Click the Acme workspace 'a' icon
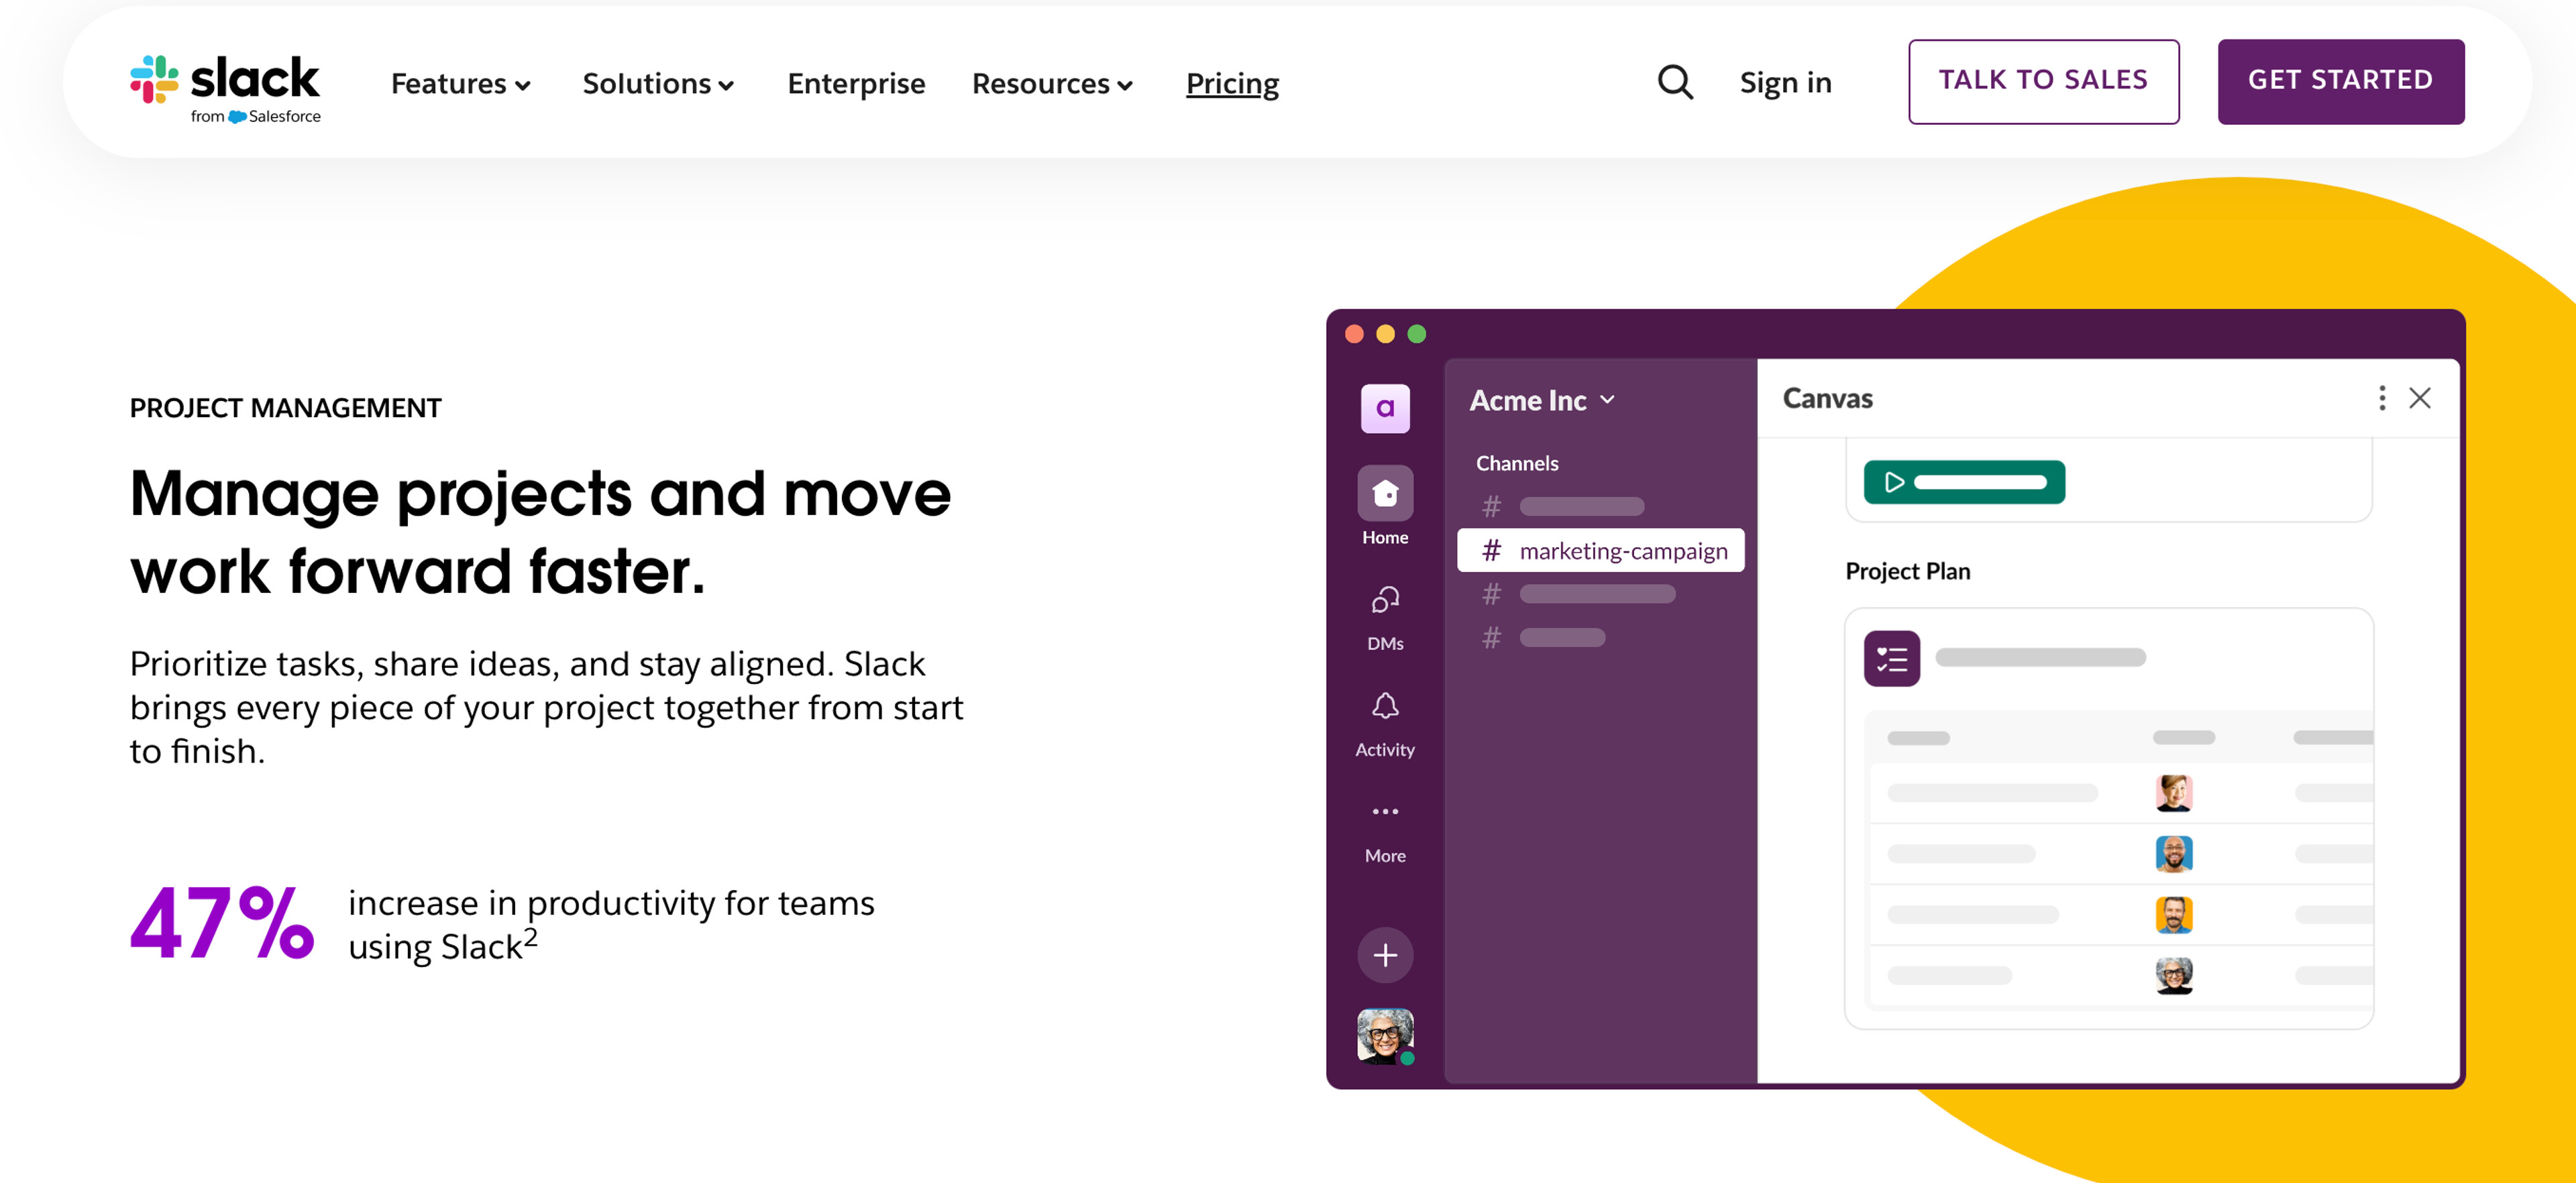 point(1385,408)
